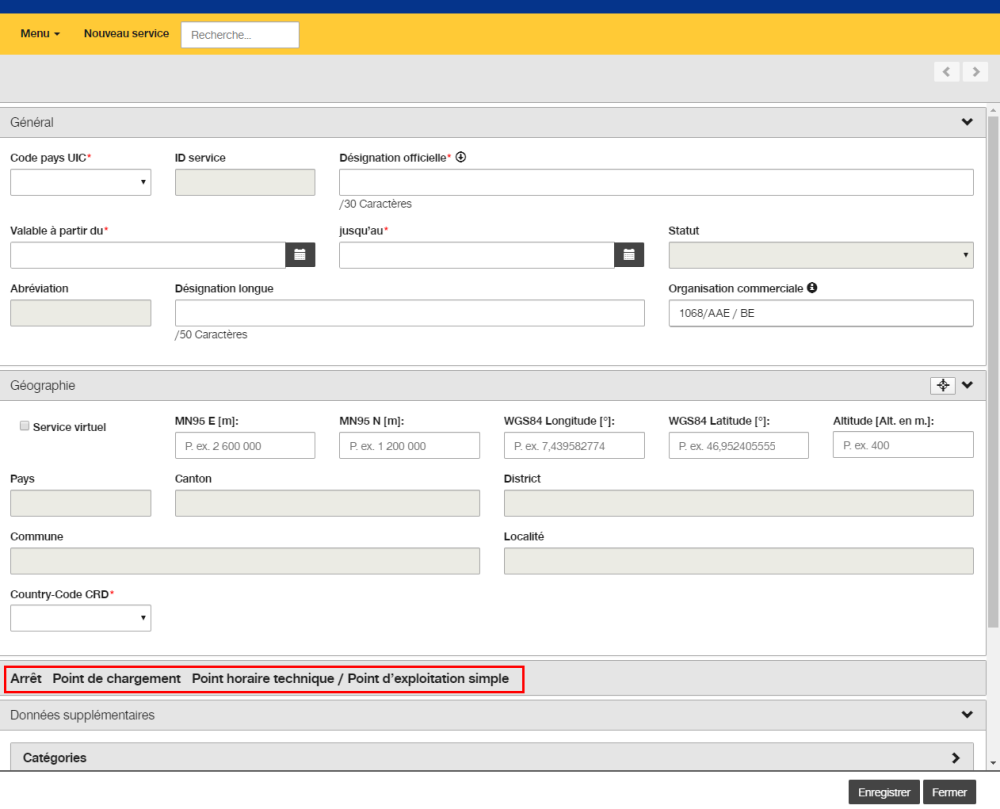
Task: Click the scrollbar down arrow
Action: 993,762
